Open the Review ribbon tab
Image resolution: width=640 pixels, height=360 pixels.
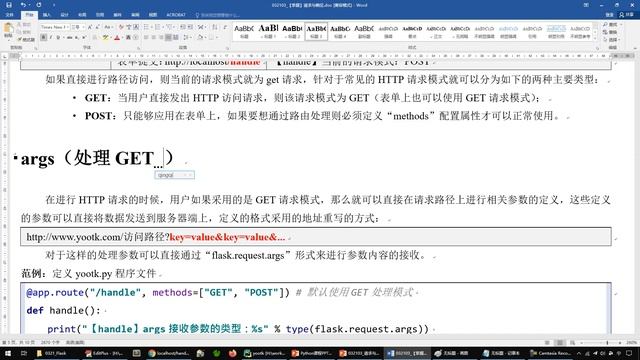(x=135, y=15)
